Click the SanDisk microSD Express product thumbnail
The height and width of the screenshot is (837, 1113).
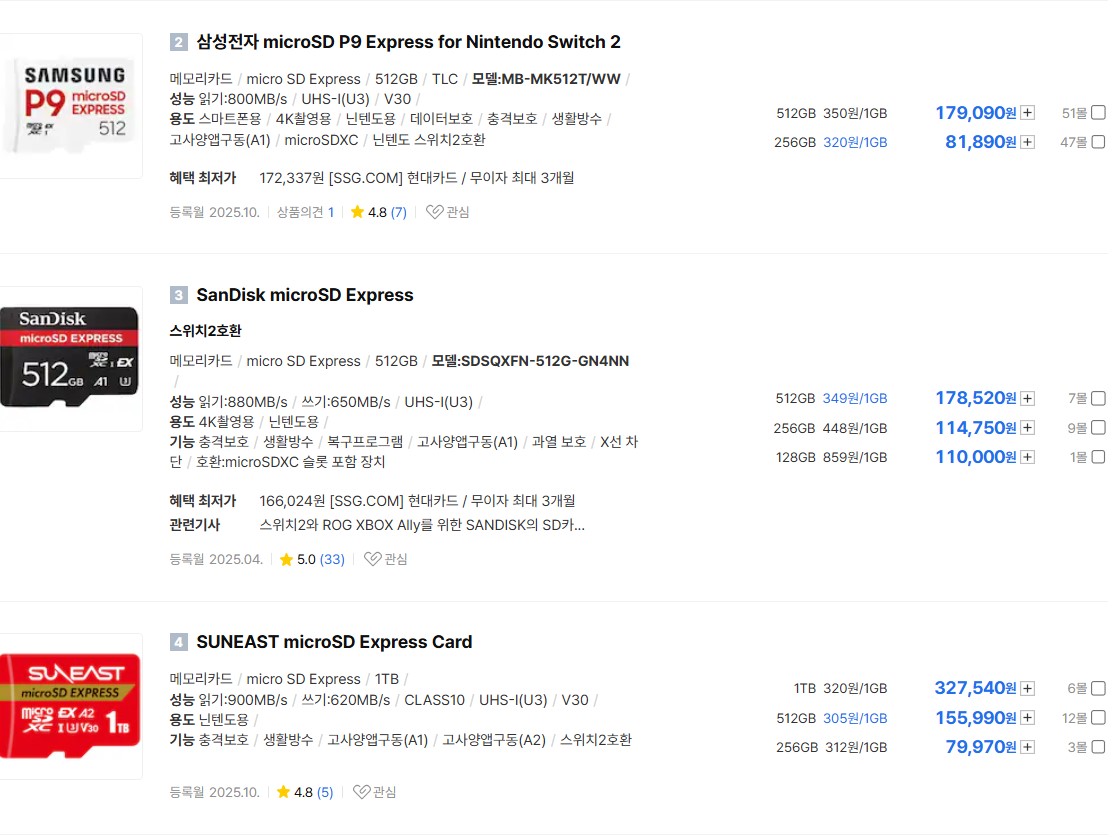[x=70, y=357]
